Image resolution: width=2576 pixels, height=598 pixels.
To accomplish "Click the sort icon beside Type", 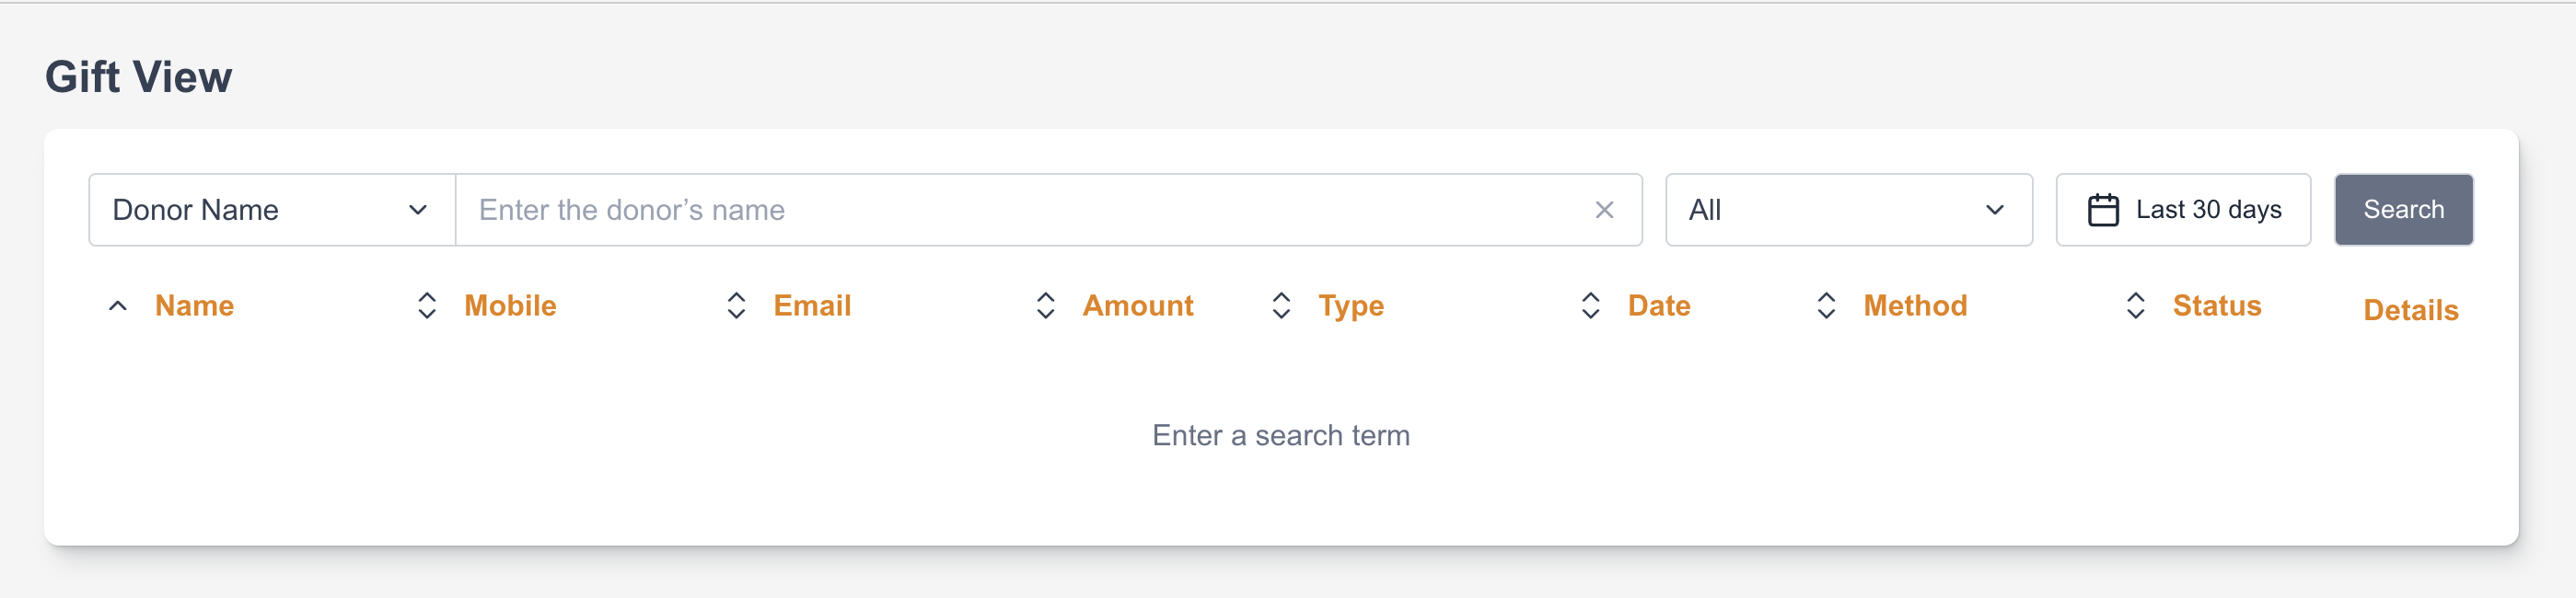I will [1281, 306].
